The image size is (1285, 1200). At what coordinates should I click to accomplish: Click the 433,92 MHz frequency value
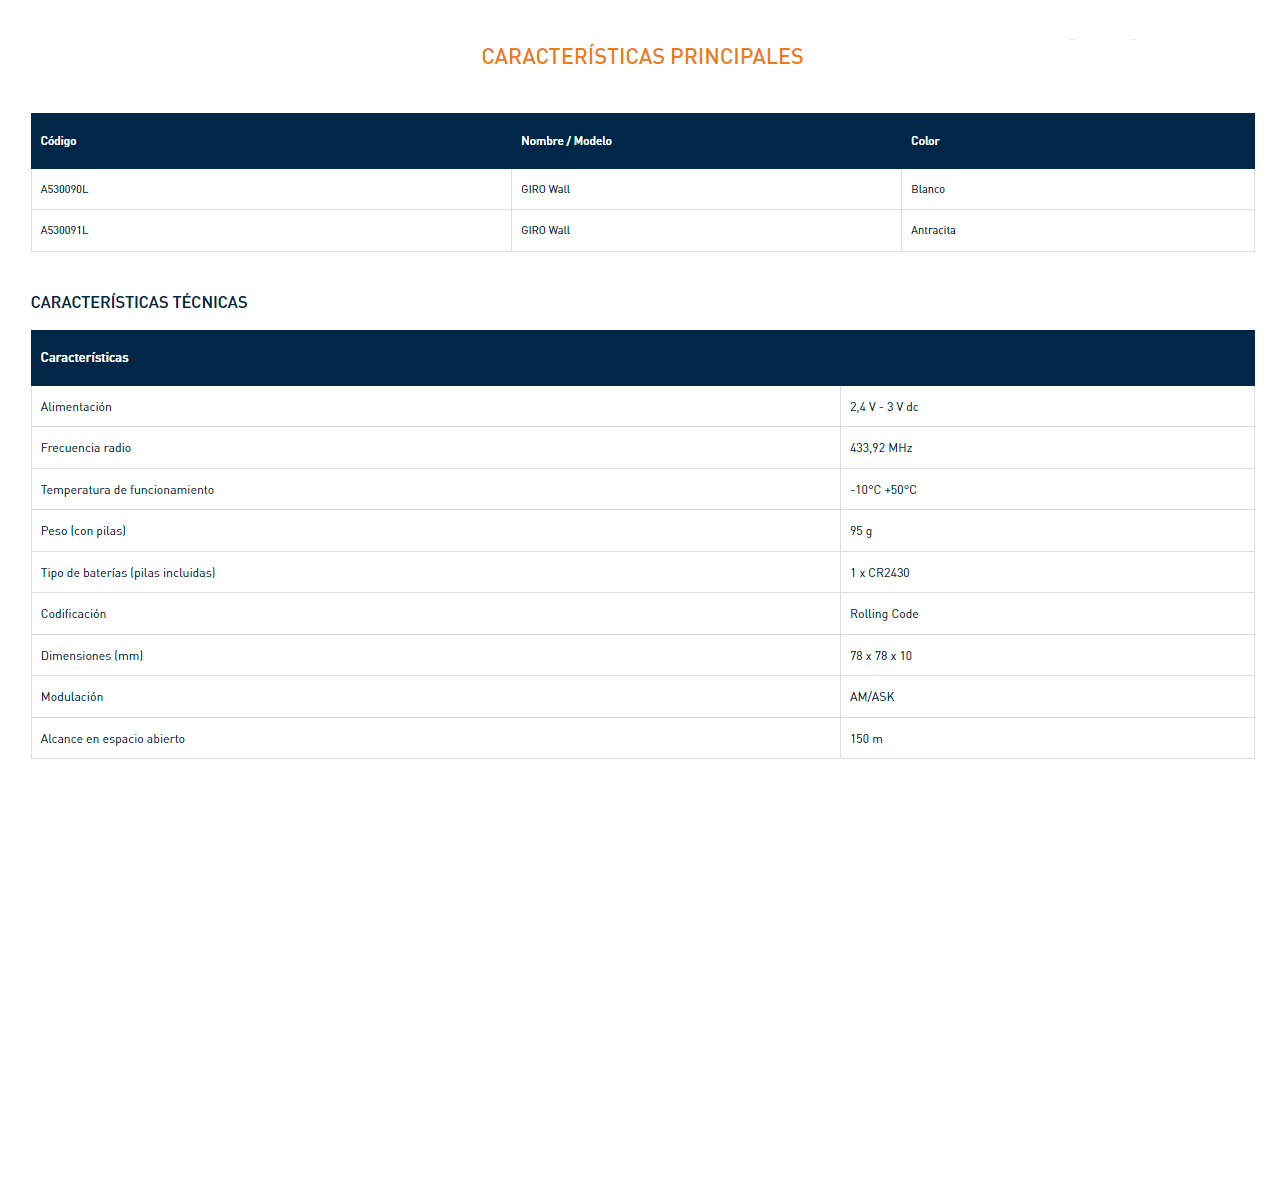(x=881, y=448)
